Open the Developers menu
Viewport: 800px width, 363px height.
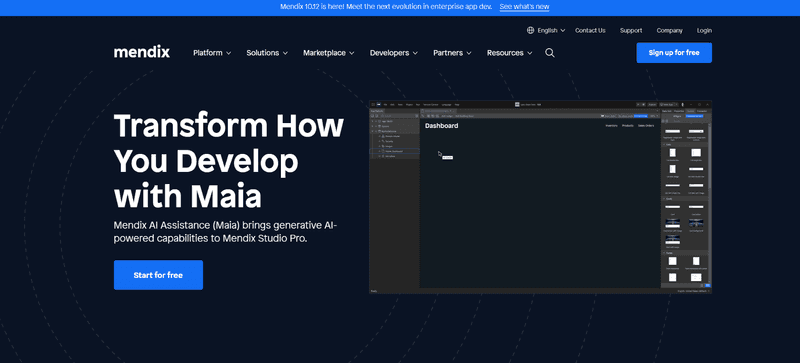(x=394, y=53)
